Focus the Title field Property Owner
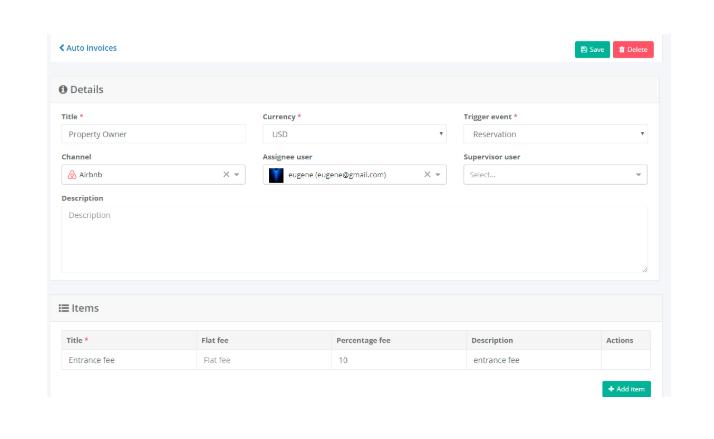 point(153,134)
